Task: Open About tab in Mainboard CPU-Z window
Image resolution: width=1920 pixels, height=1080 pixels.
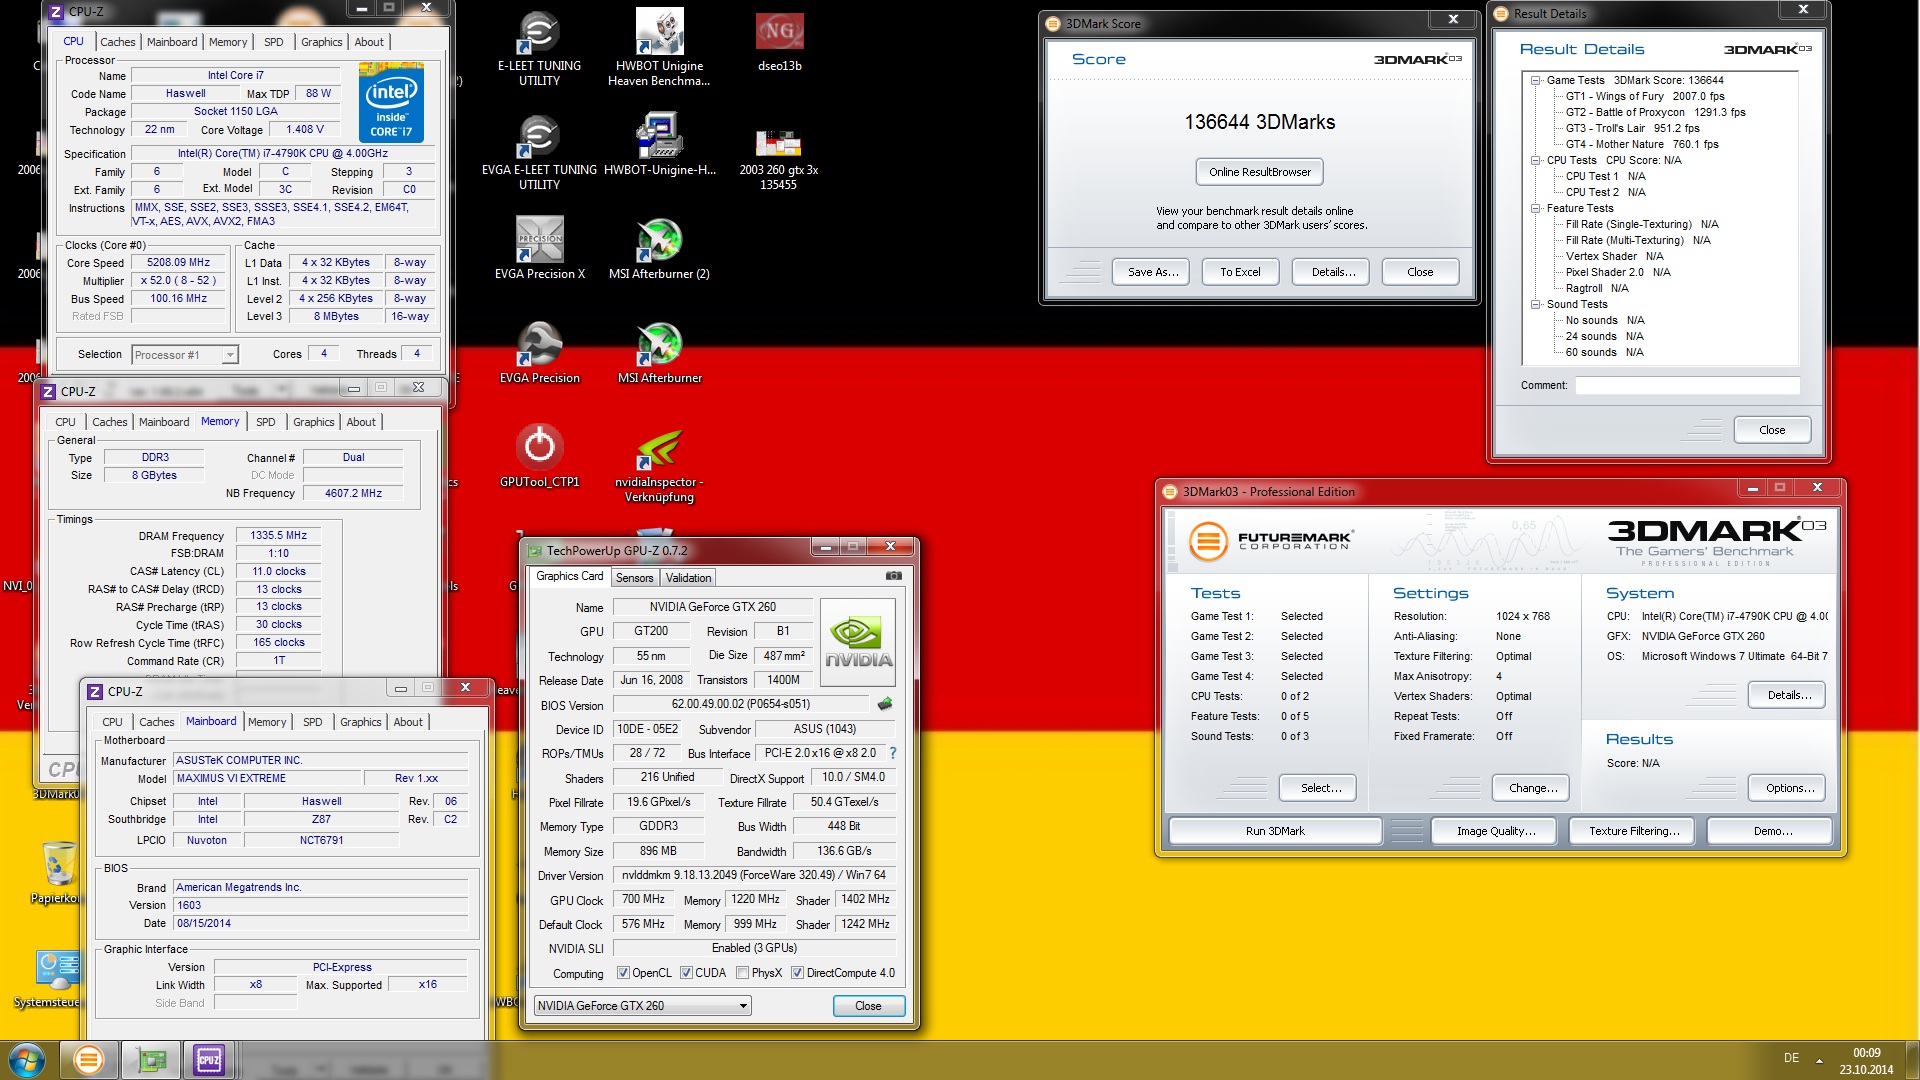Action: [x=407, y=722]
